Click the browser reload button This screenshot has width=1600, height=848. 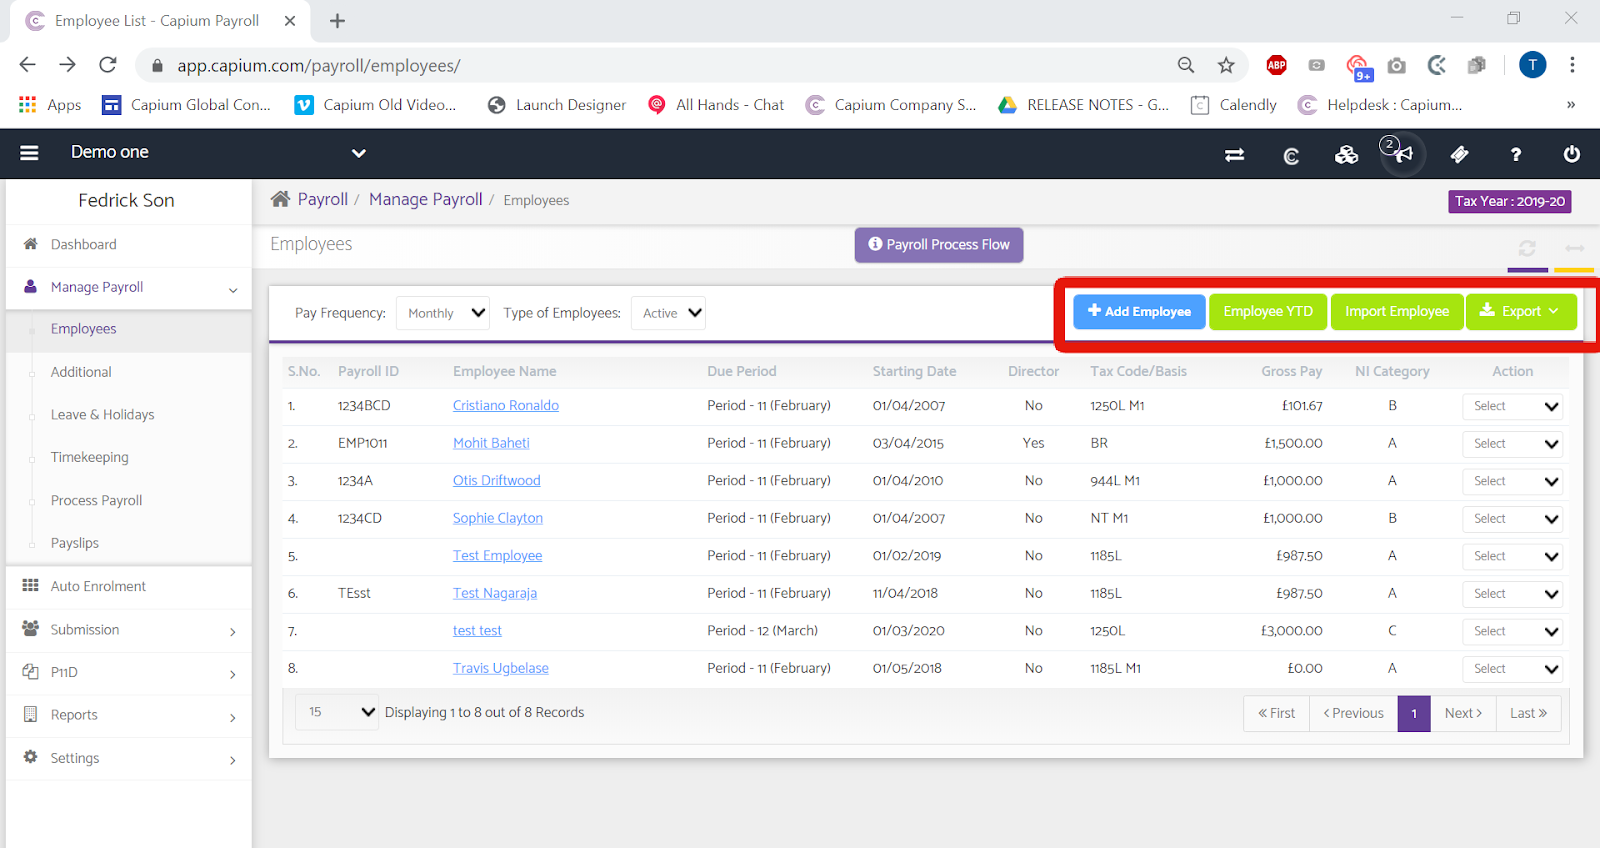(x=108, y=65)
